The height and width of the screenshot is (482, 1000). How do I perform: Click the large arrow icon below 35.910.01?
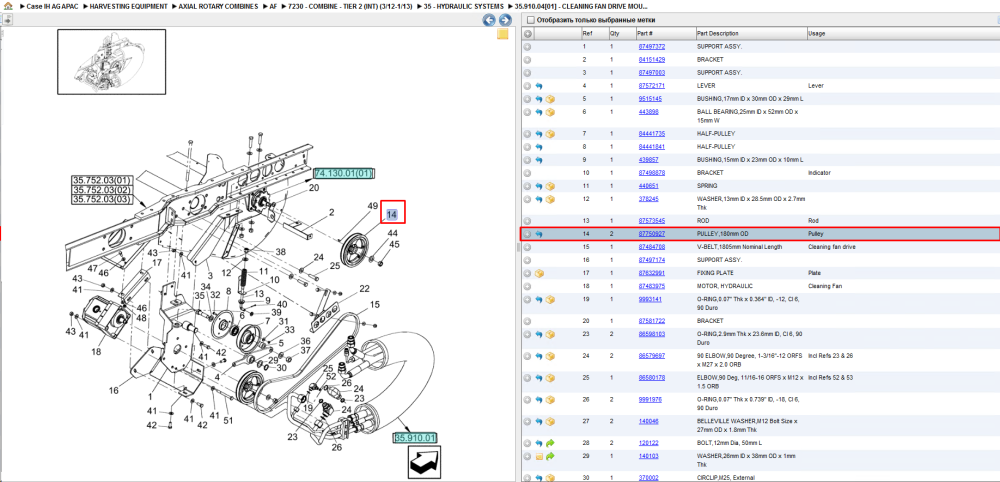(x=426, y=461)
